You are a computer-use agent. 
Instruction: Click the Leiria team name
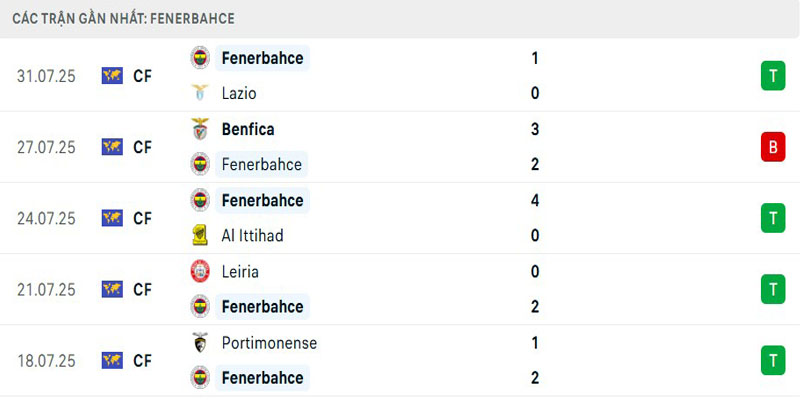[x=241, y=271]
